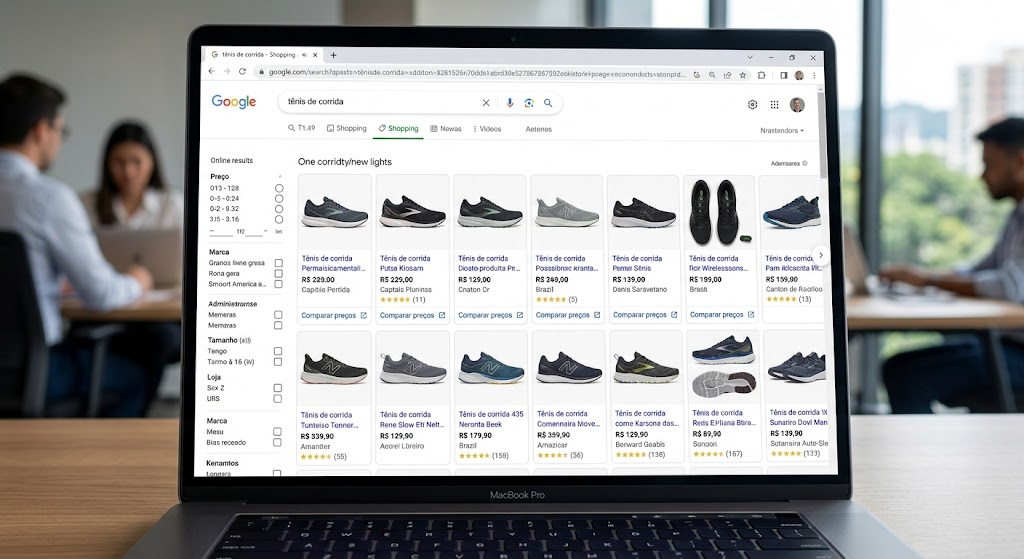Select the 0-5 - 0:24 price radio button
1024x559 pixels.
tap(279, 199)
